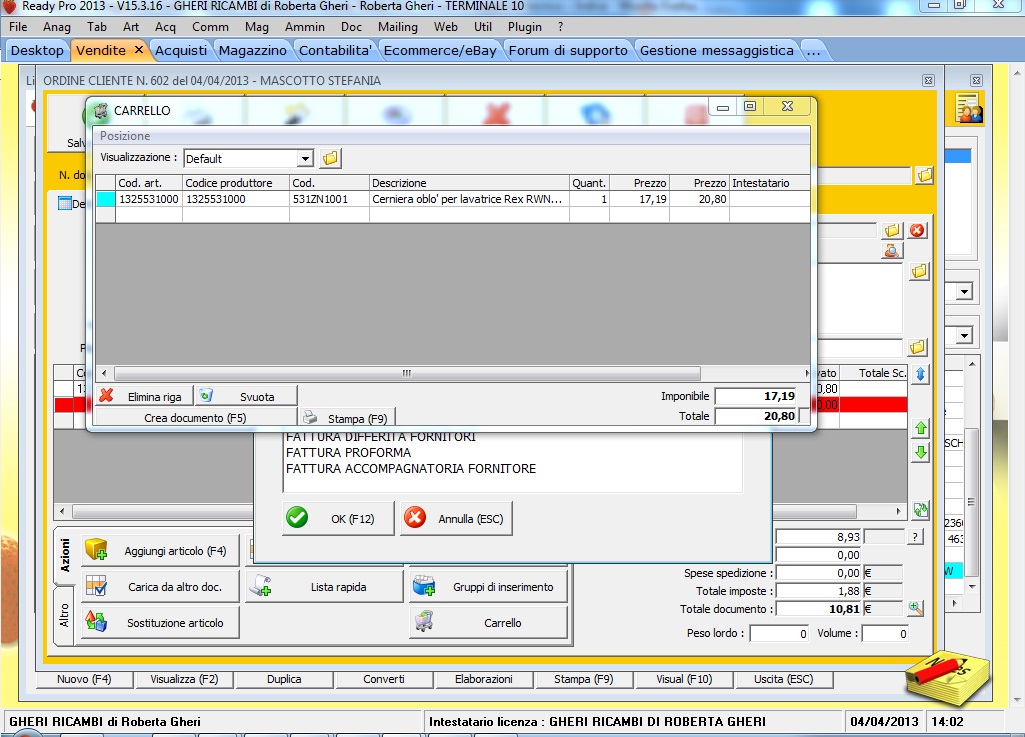This screenshot has height=737, width=1025.
Task: Click the Peso lordo input field
Action: click(779, 633)
